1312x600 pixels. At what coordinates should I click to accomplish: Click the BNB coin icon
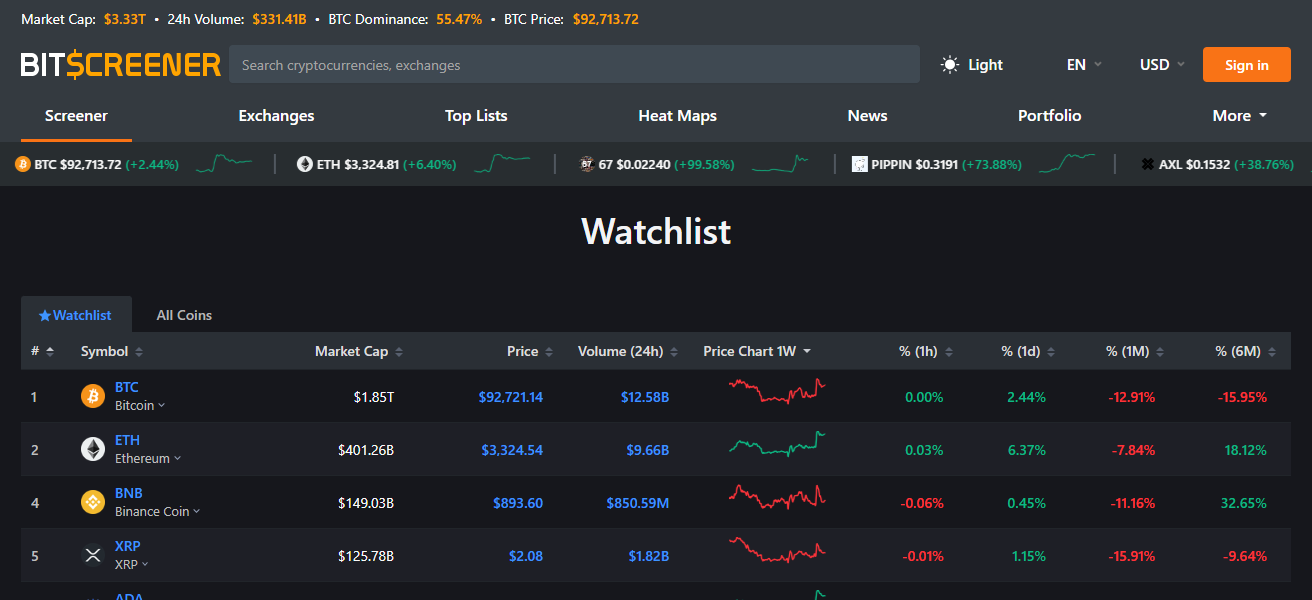[92, 501]
